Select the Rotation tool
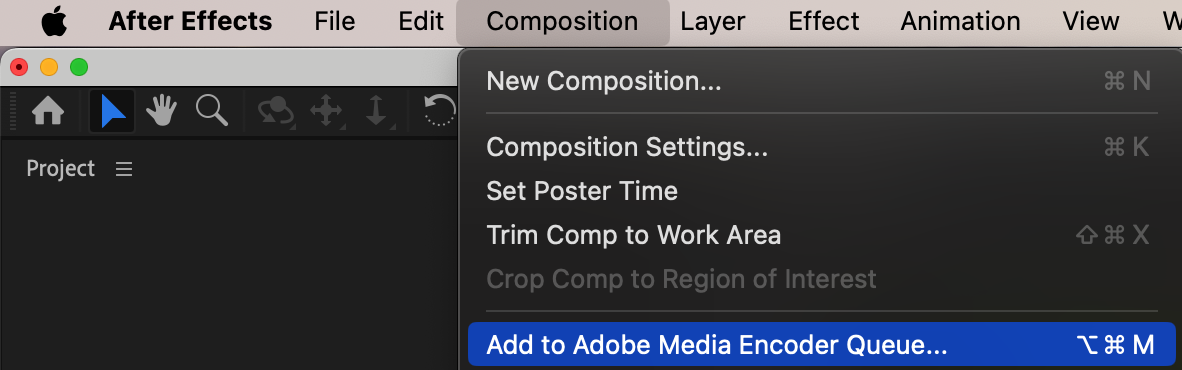Image resolution: width=1182 pixels, height=370 pixels. [439, 111]
